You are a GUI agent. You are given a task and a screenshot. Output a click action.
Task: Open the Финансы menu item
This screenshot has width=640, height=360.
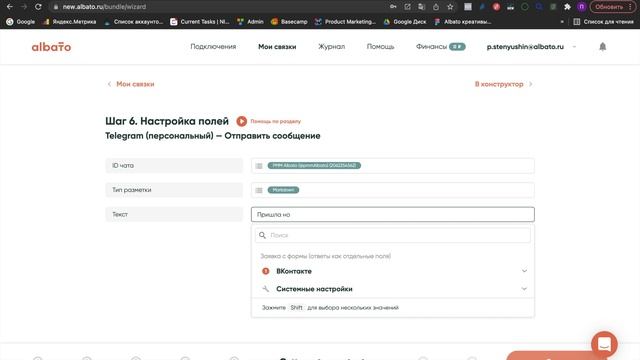pyautogui.click(x=440, y=47)
